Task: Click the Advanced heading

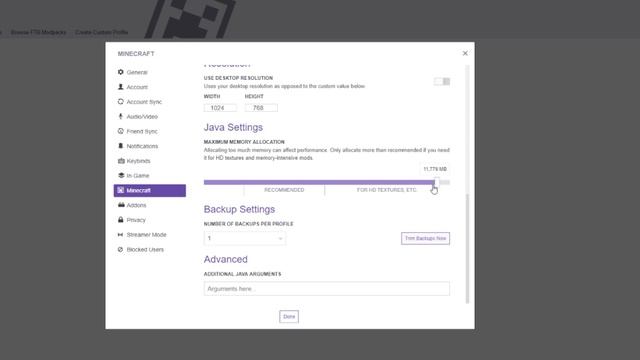Action: click(x=225, y=259)
